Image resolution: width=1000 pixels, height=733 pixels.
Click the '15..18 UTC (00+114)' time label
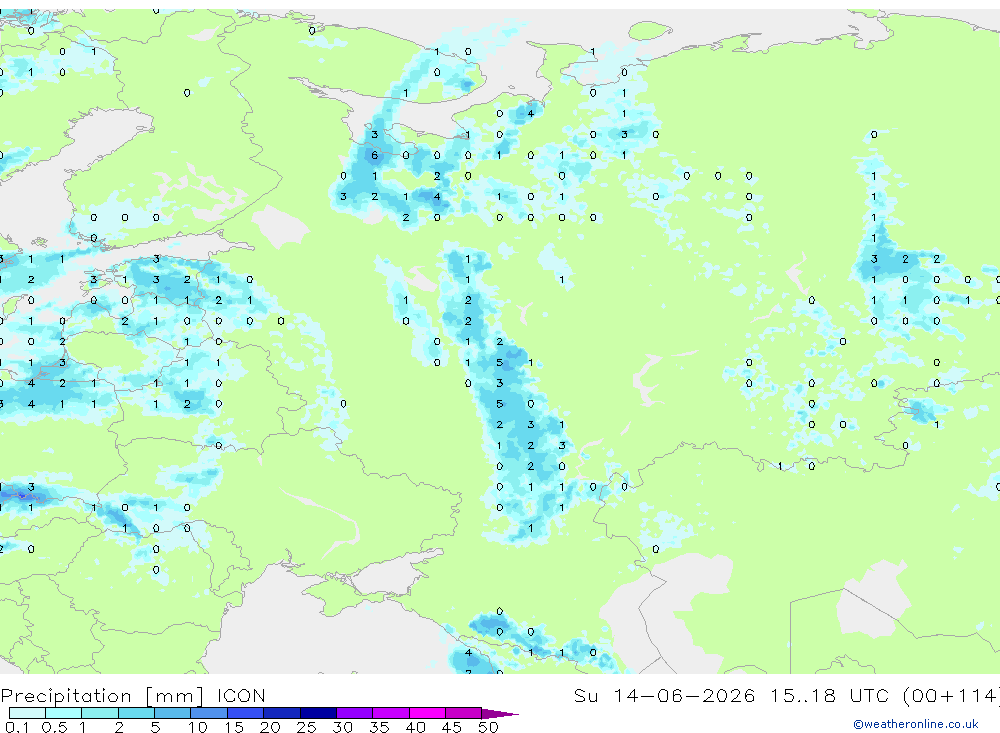click(885, 695)
